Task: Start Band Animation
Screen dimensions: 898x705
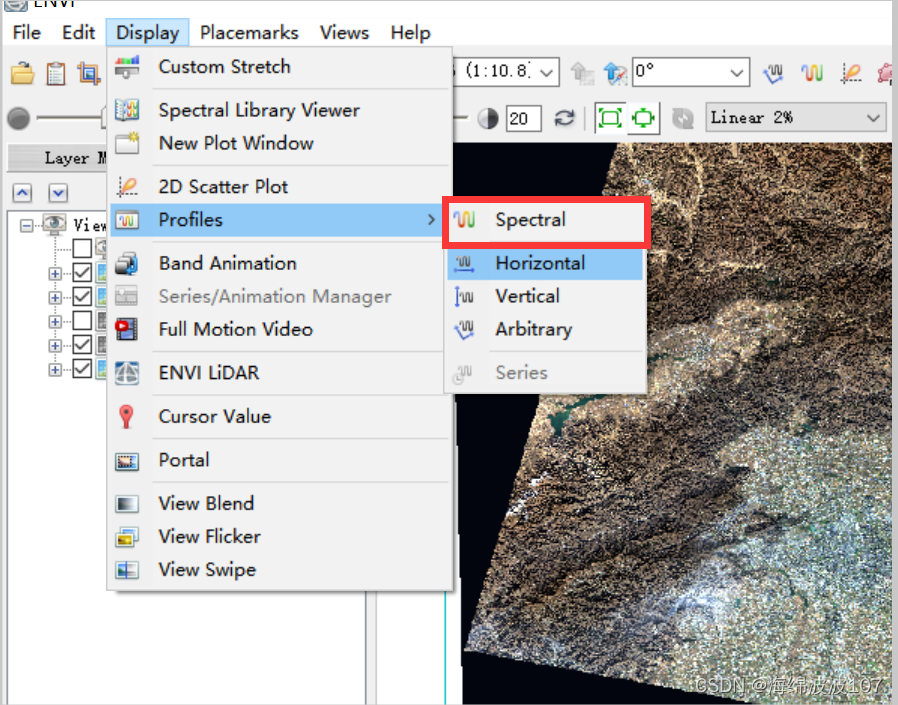Action: 279,263
